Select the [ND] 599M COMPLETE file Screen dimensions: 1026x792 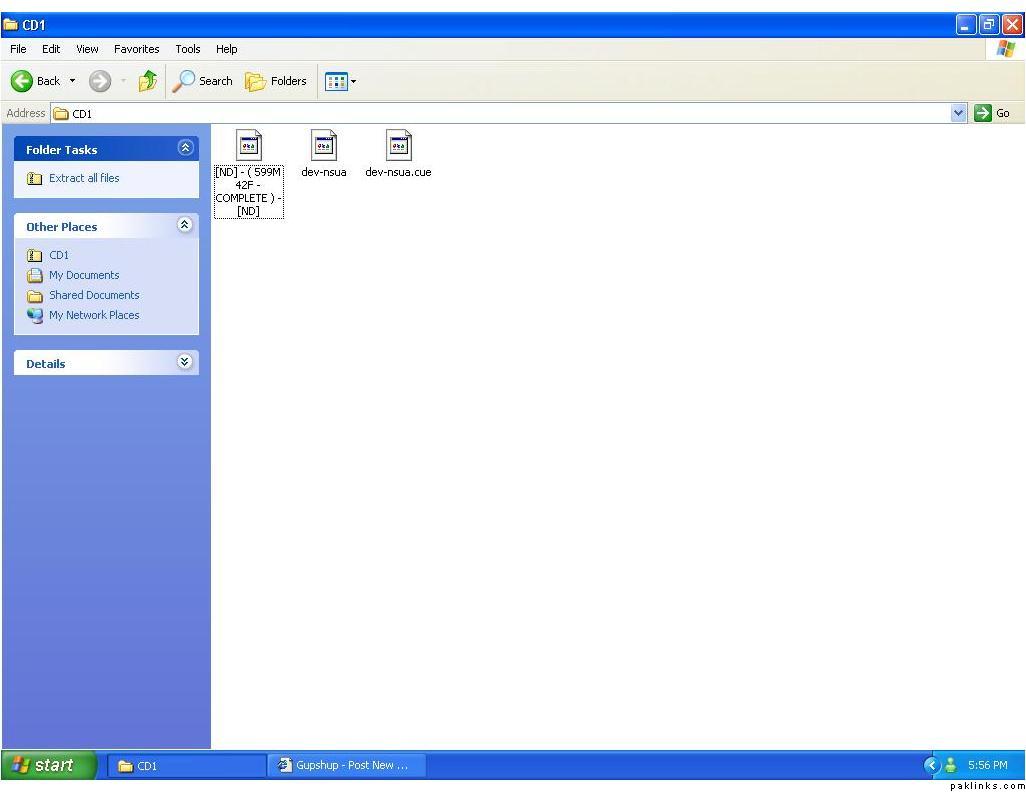pyautogui.click(x=249, y=146)
